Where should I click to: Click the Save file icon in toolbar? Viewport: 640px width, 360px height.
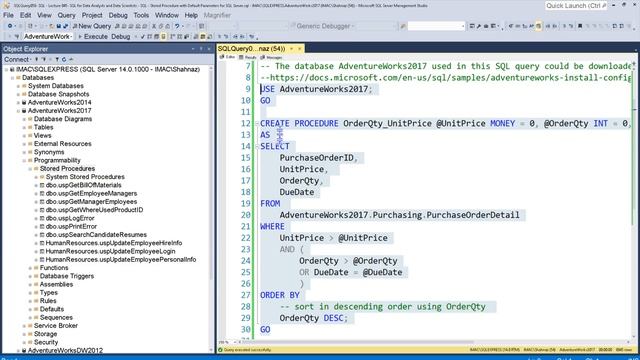tap(59, 26)
